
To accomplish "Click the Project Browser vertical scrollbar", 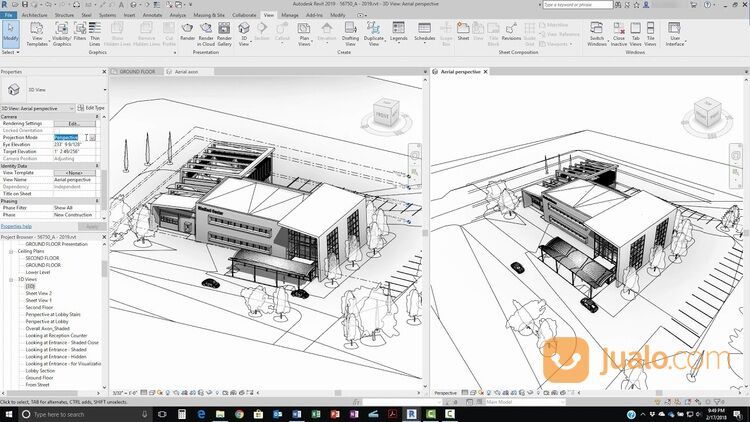I will [x=104, y=269].
